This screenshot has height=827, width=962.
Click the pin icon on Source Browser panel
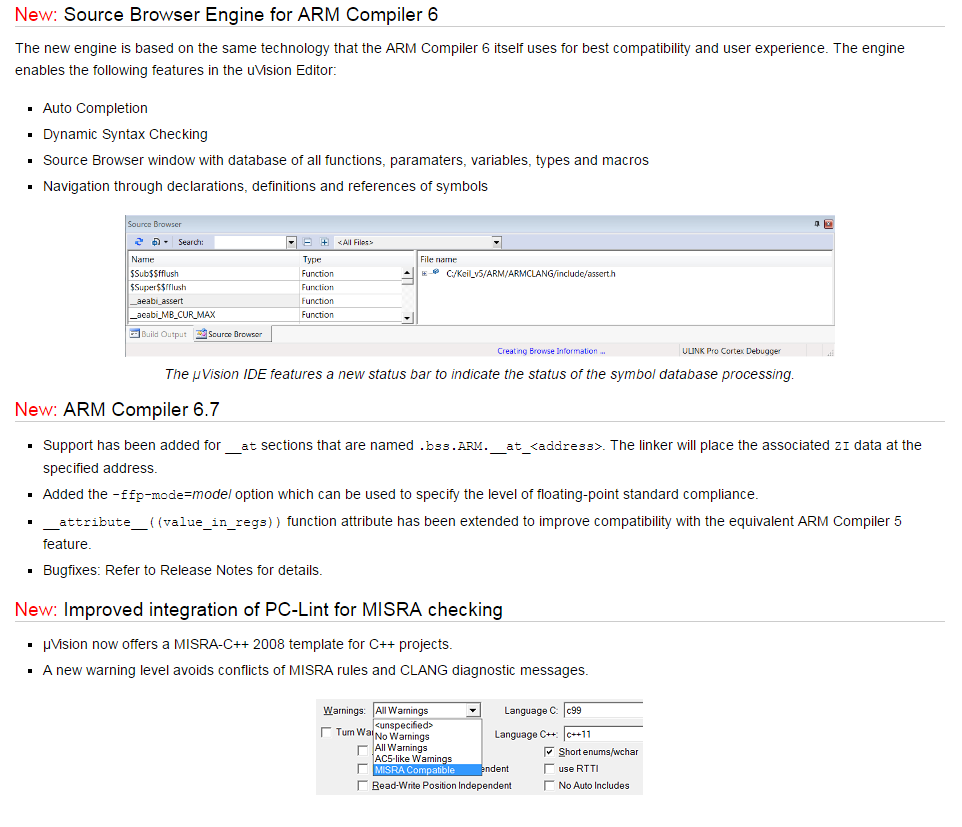(817, 224)
